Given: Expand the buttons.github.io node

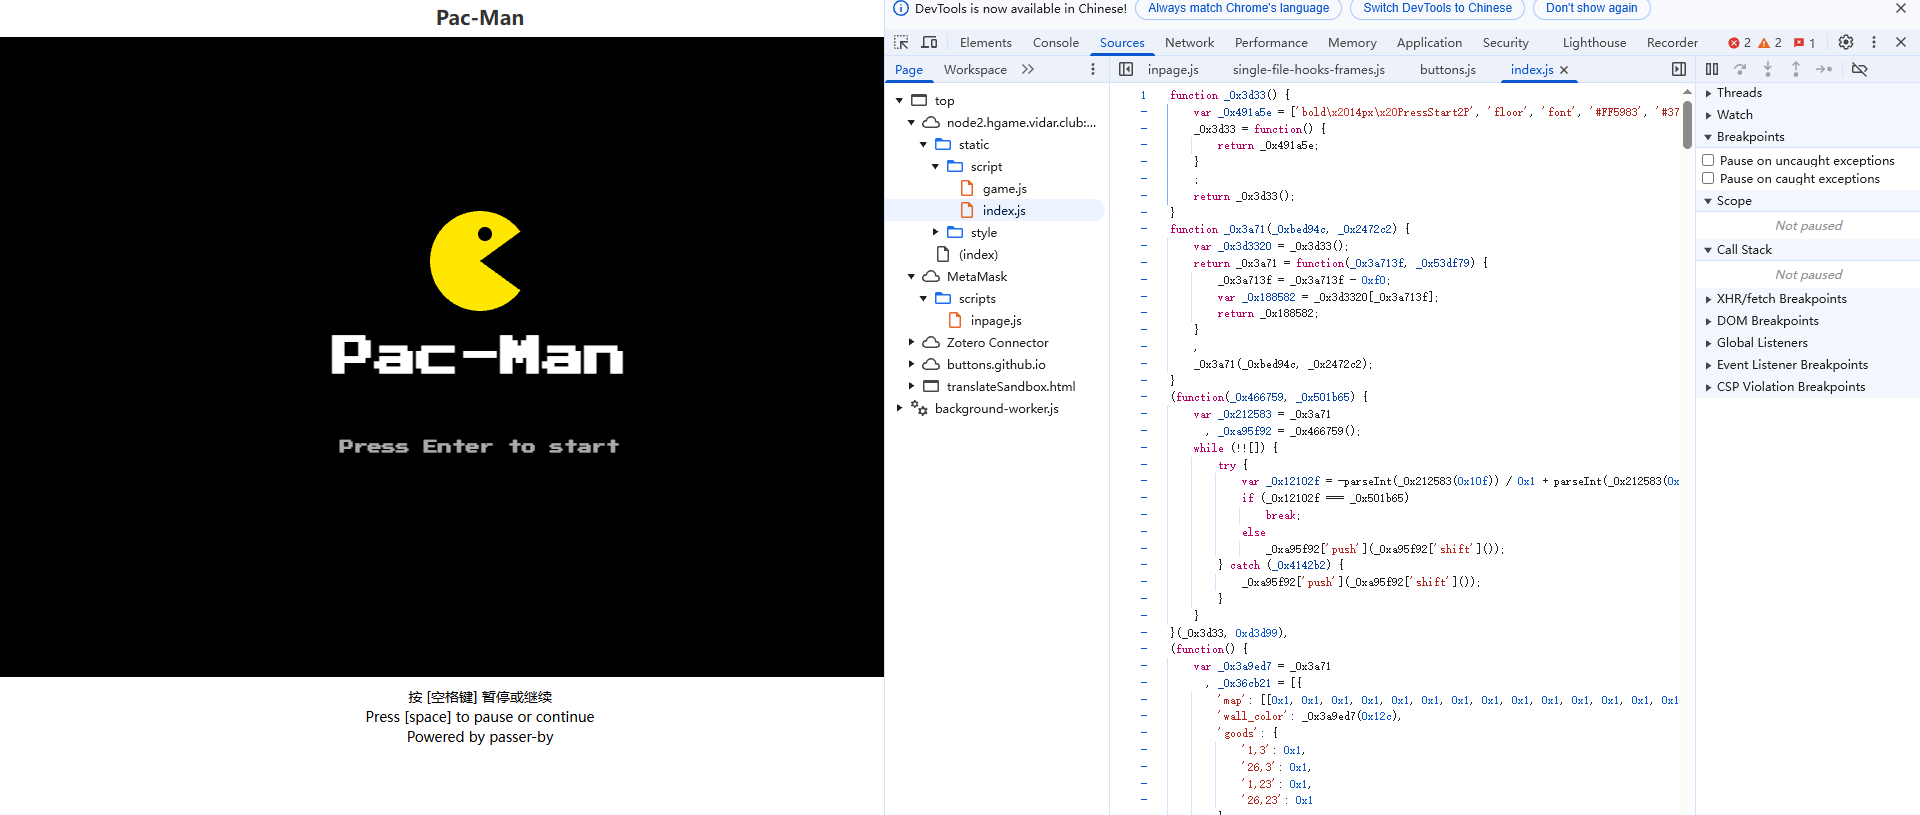Looking at the screenshot, I should tap(911, 364).
